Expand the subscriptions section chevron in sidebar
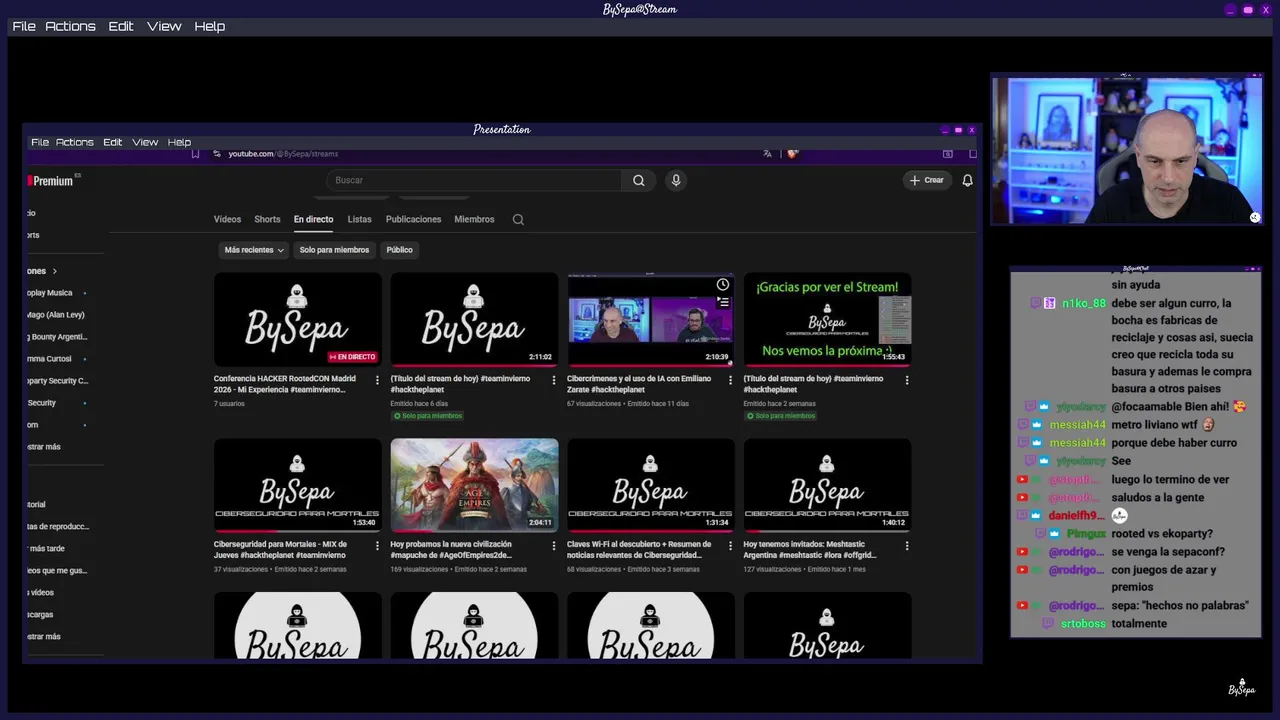This screenshot has height=720, width=1280. click(55, 271)
